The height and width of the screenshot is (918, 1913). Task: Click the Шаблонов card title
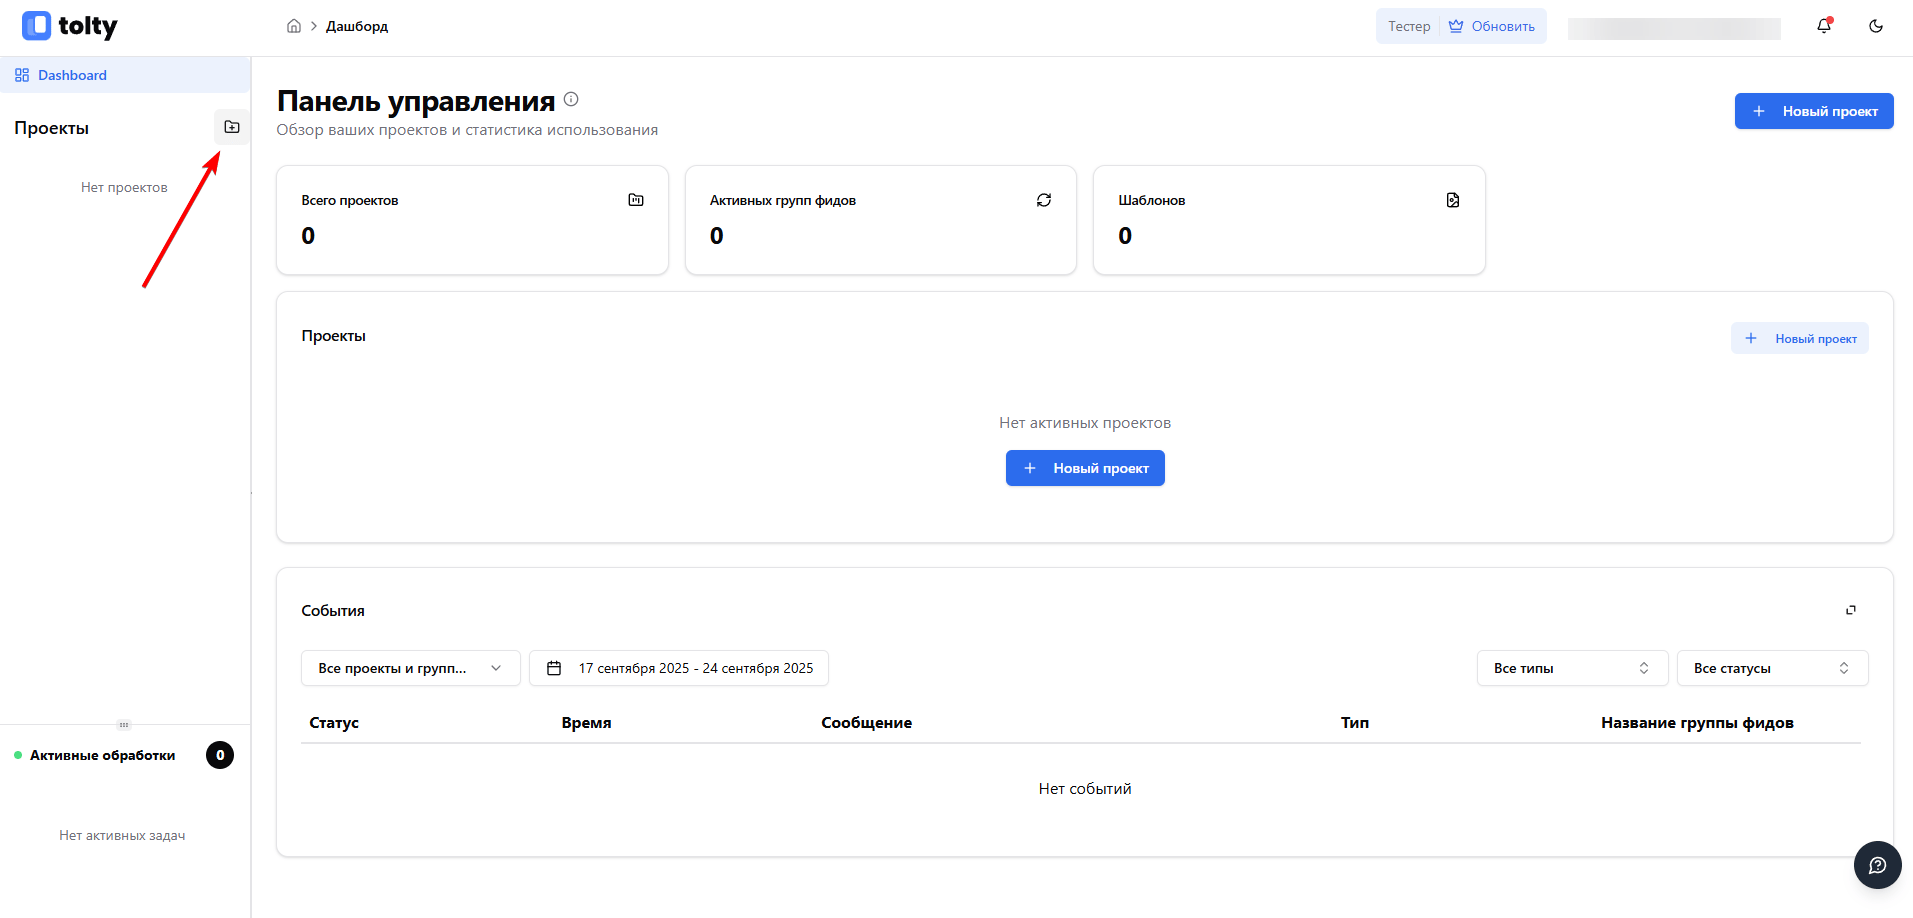click(1152, 200)
